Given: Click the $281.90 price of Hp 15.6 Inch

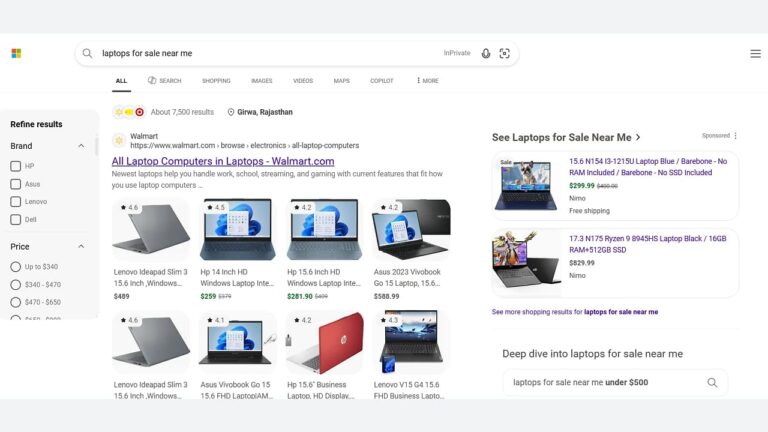Looking at the screenshot, I should click(x=300, y=296).
